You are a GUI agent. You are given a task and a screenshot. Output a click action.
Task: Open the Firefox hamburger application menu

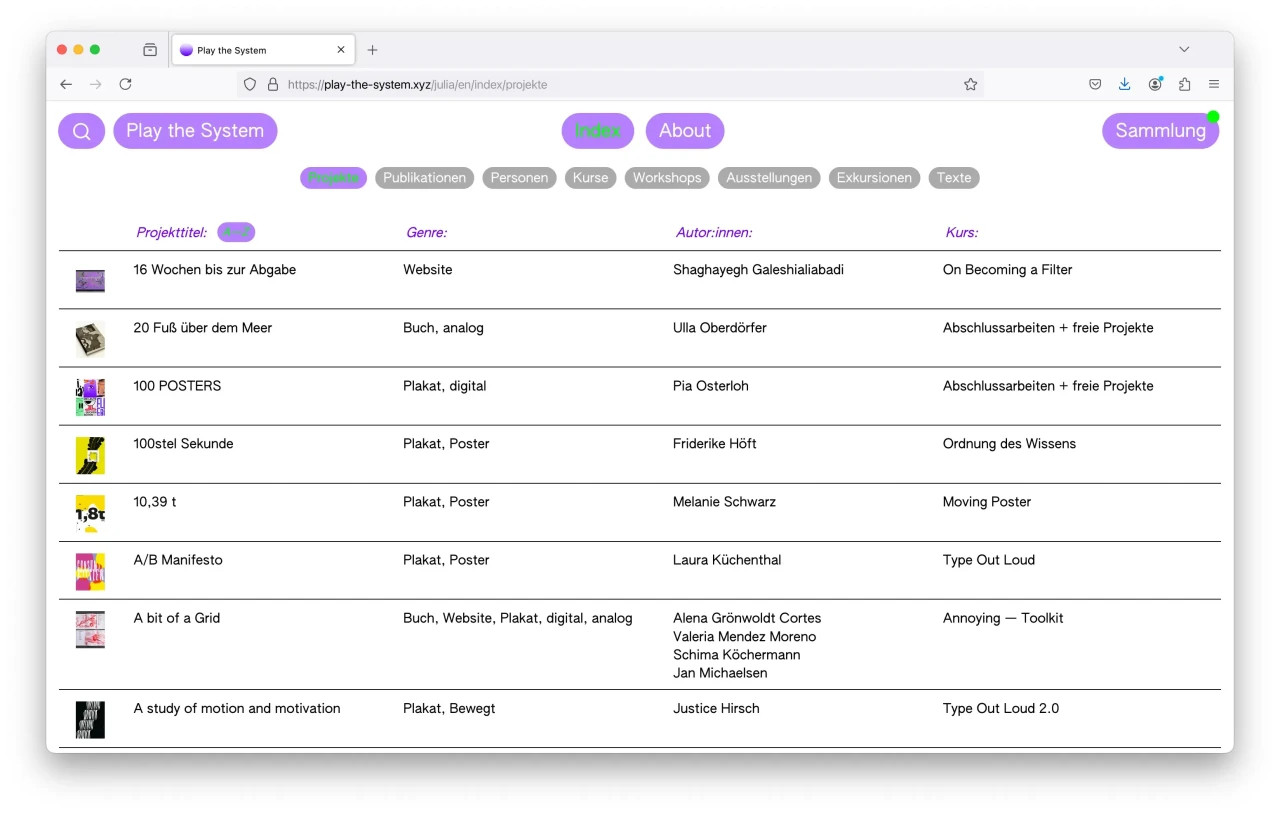coord(1214,85)
